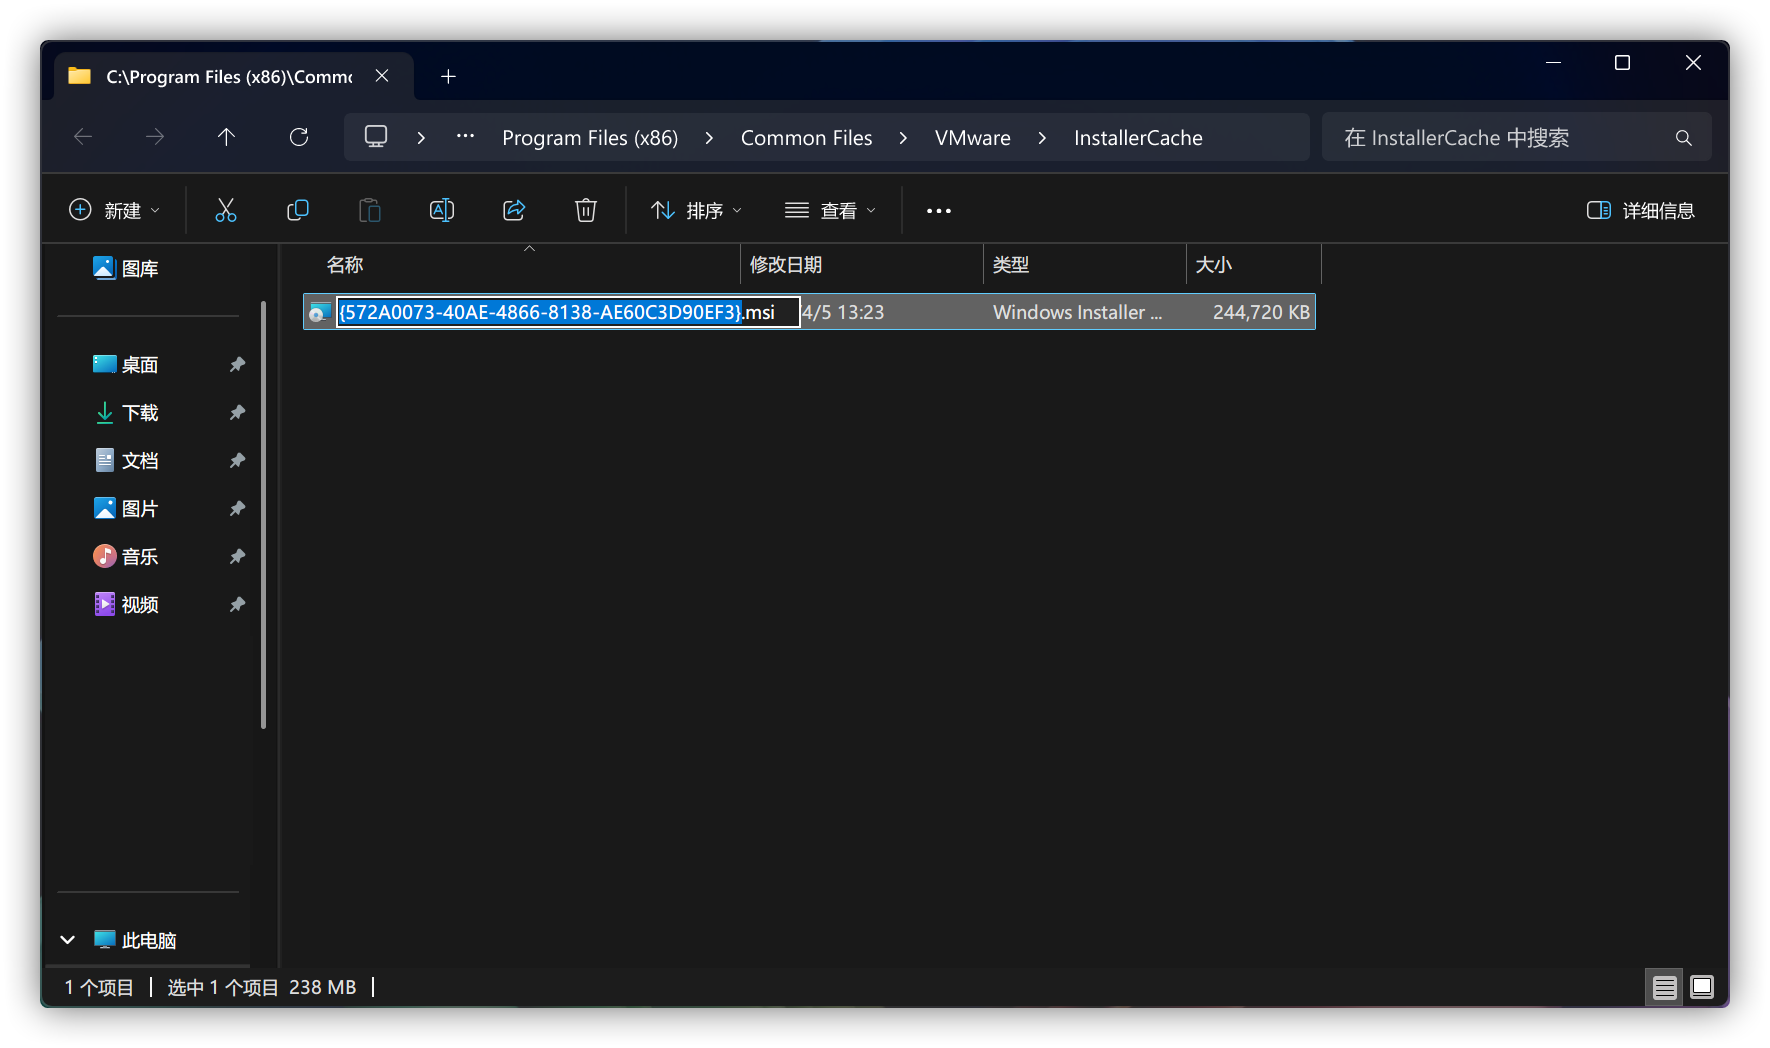Image resolution: width=1770 pixels, height=1048 pixels.
Task: Open a new File Explorer tab
Action: 448,76
